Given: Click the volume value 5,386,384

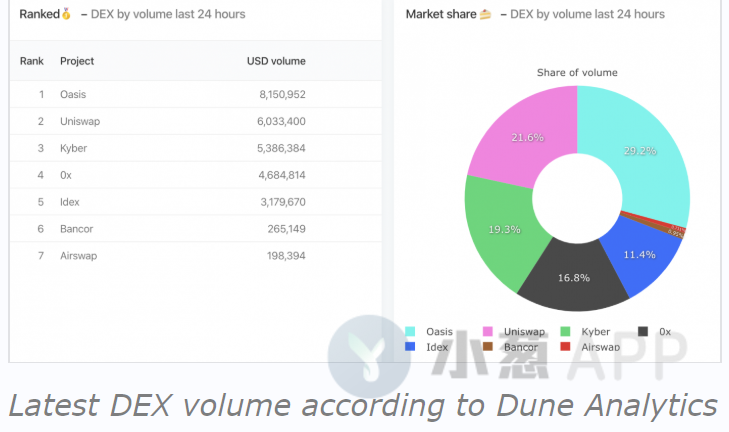Looking at the screenshot, I should tap(281, 148).
